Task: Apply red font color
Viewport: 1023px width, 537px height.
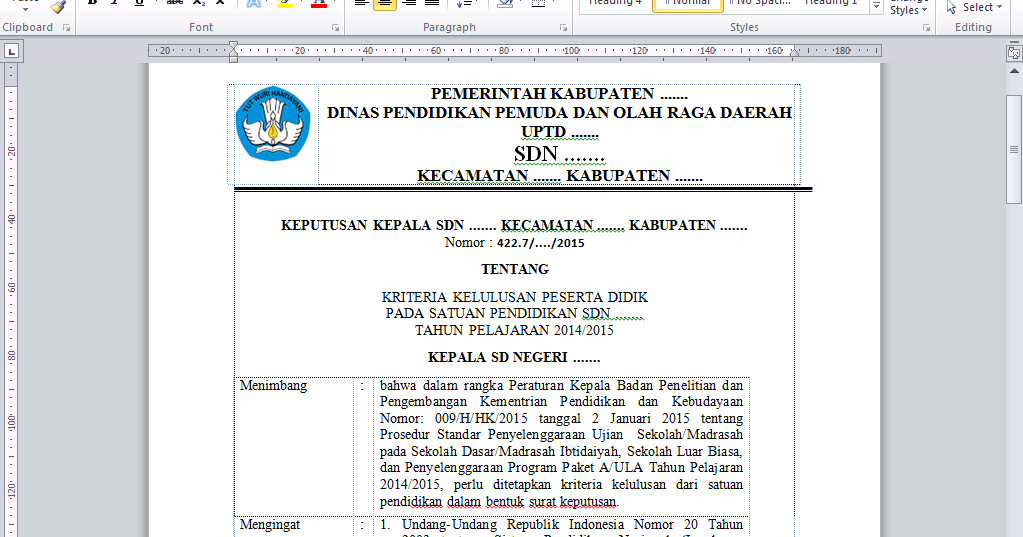Action: [318, 3]
